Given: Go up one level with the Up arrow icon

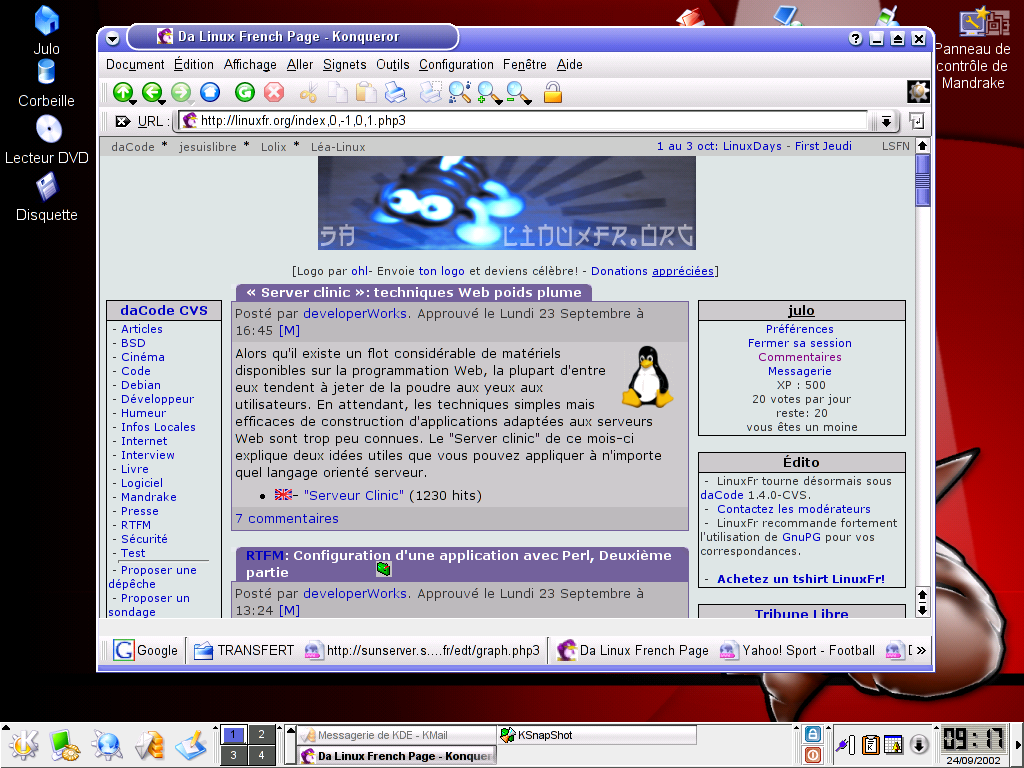Looking at the screenshot, I should point(122,92).
